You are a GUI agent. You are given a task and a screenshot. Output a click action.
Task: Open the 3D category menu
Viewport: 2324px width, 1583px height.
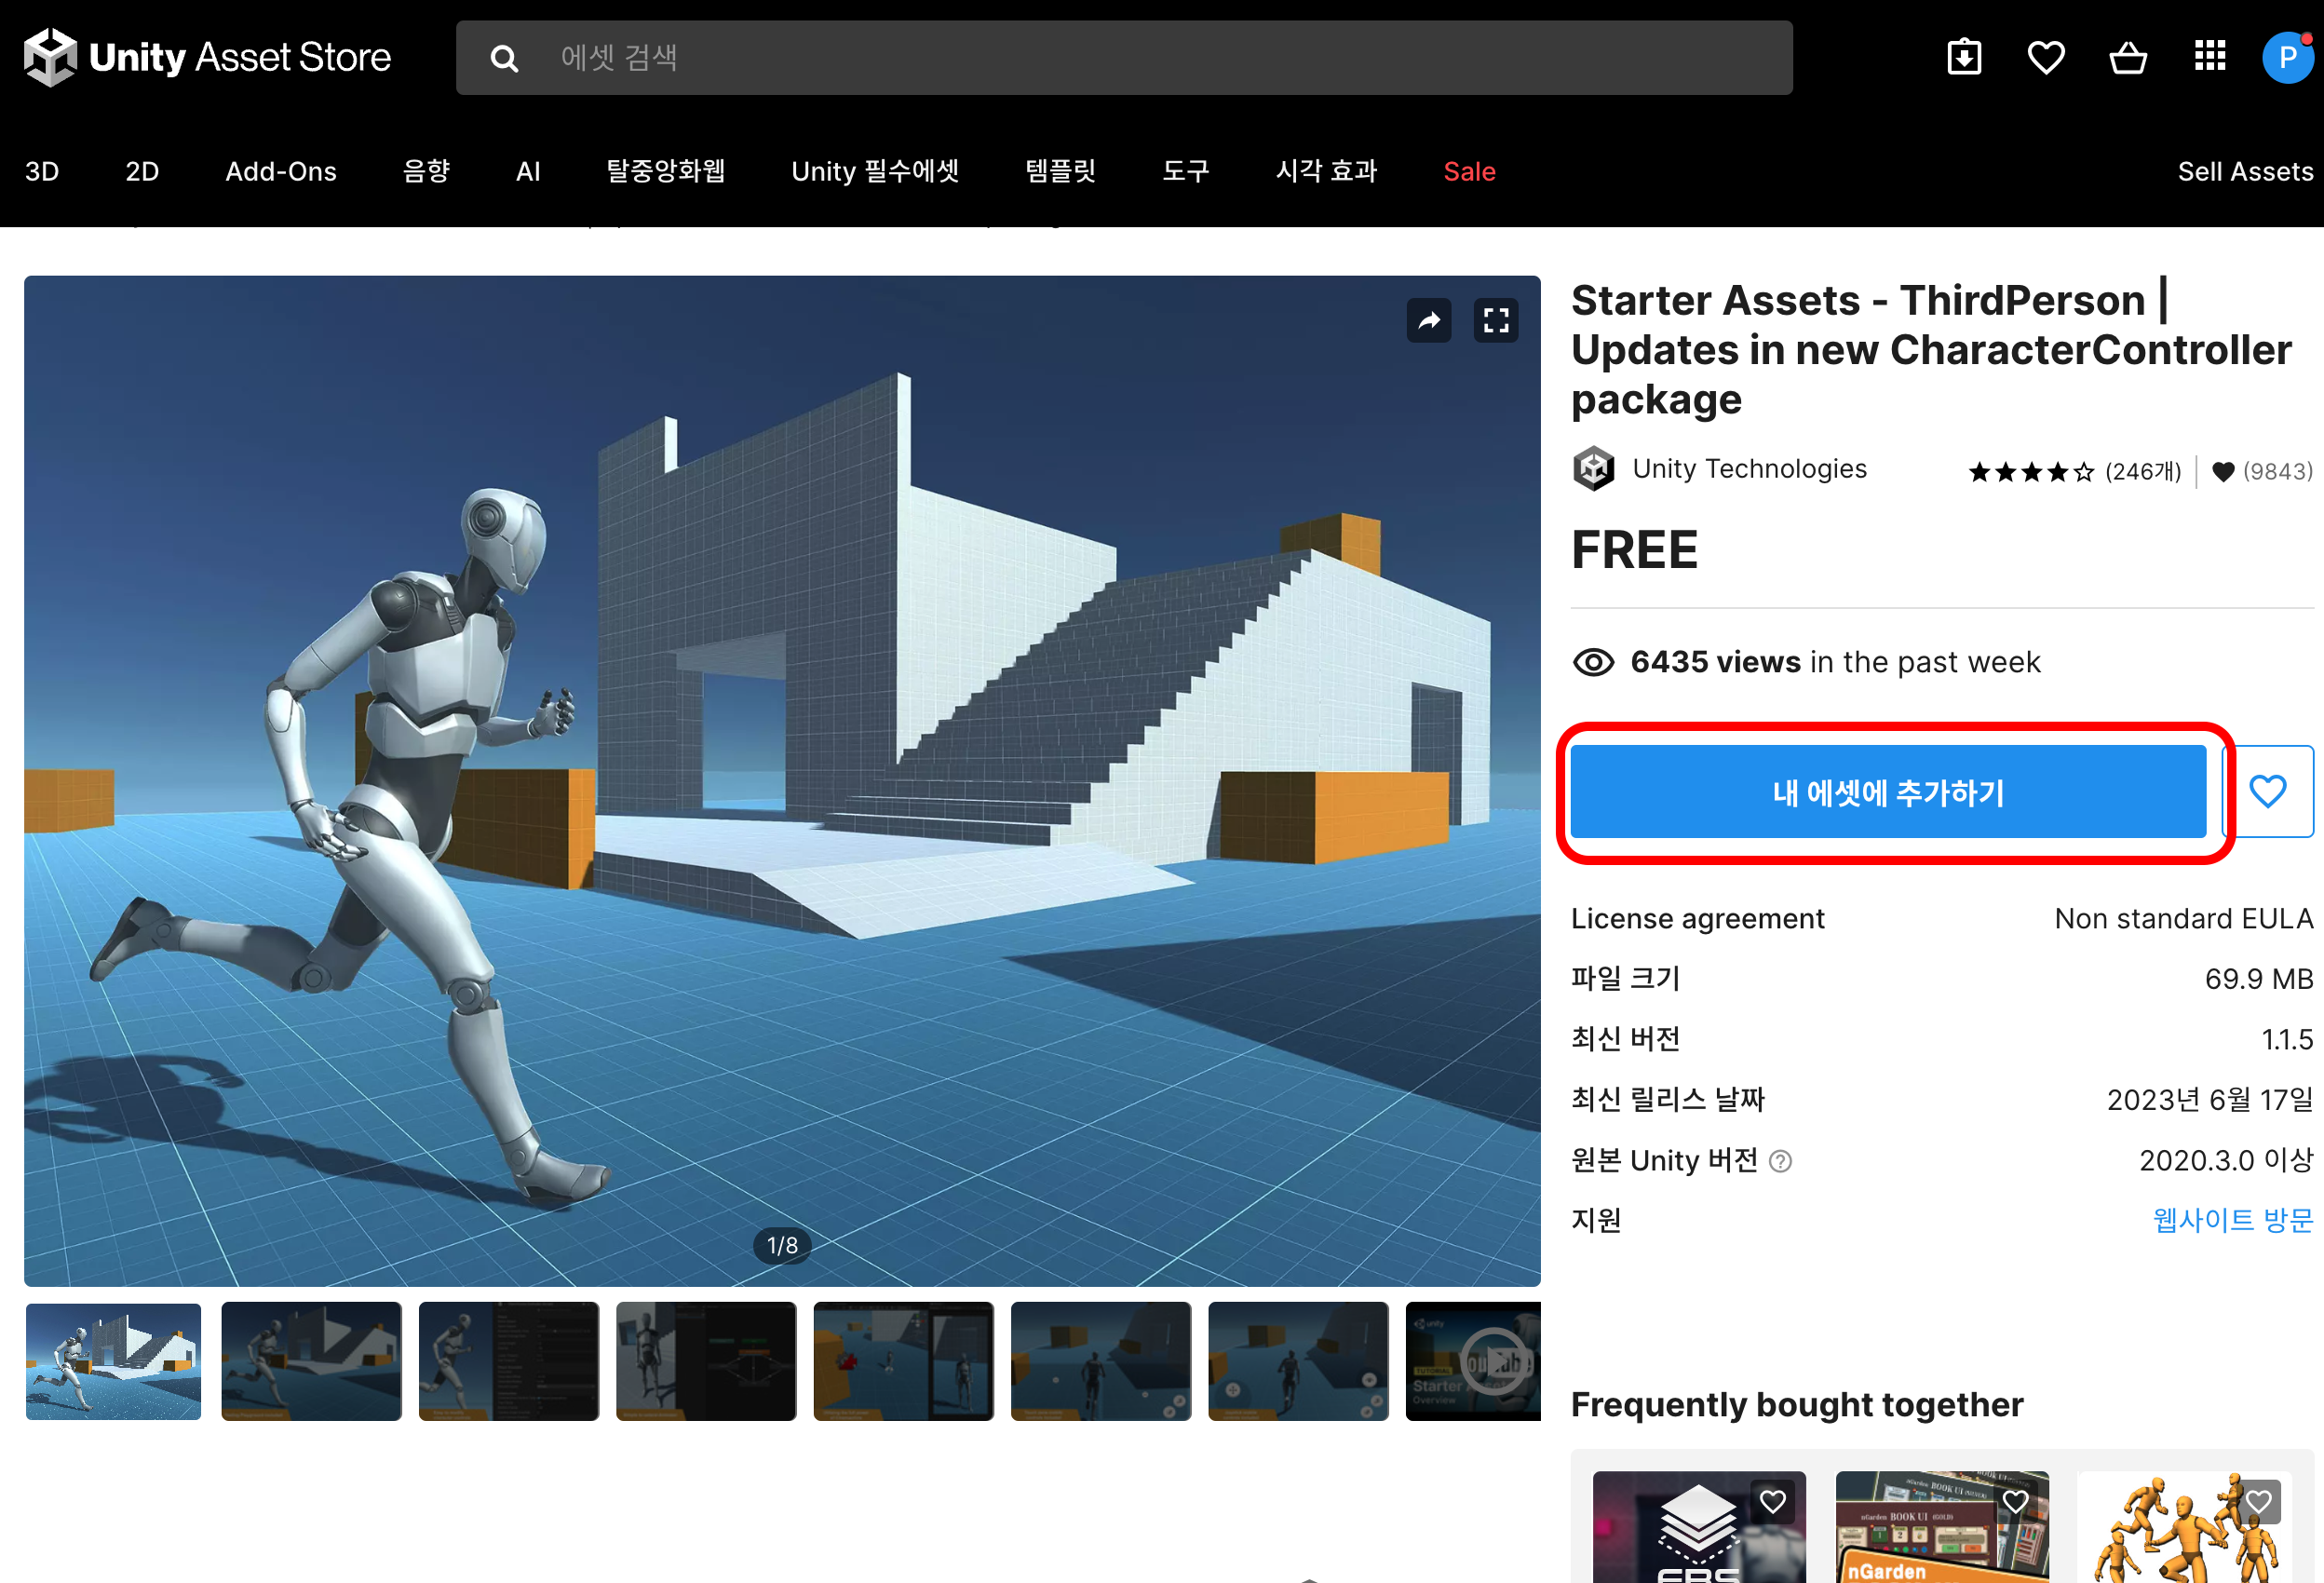click(42, 172)
